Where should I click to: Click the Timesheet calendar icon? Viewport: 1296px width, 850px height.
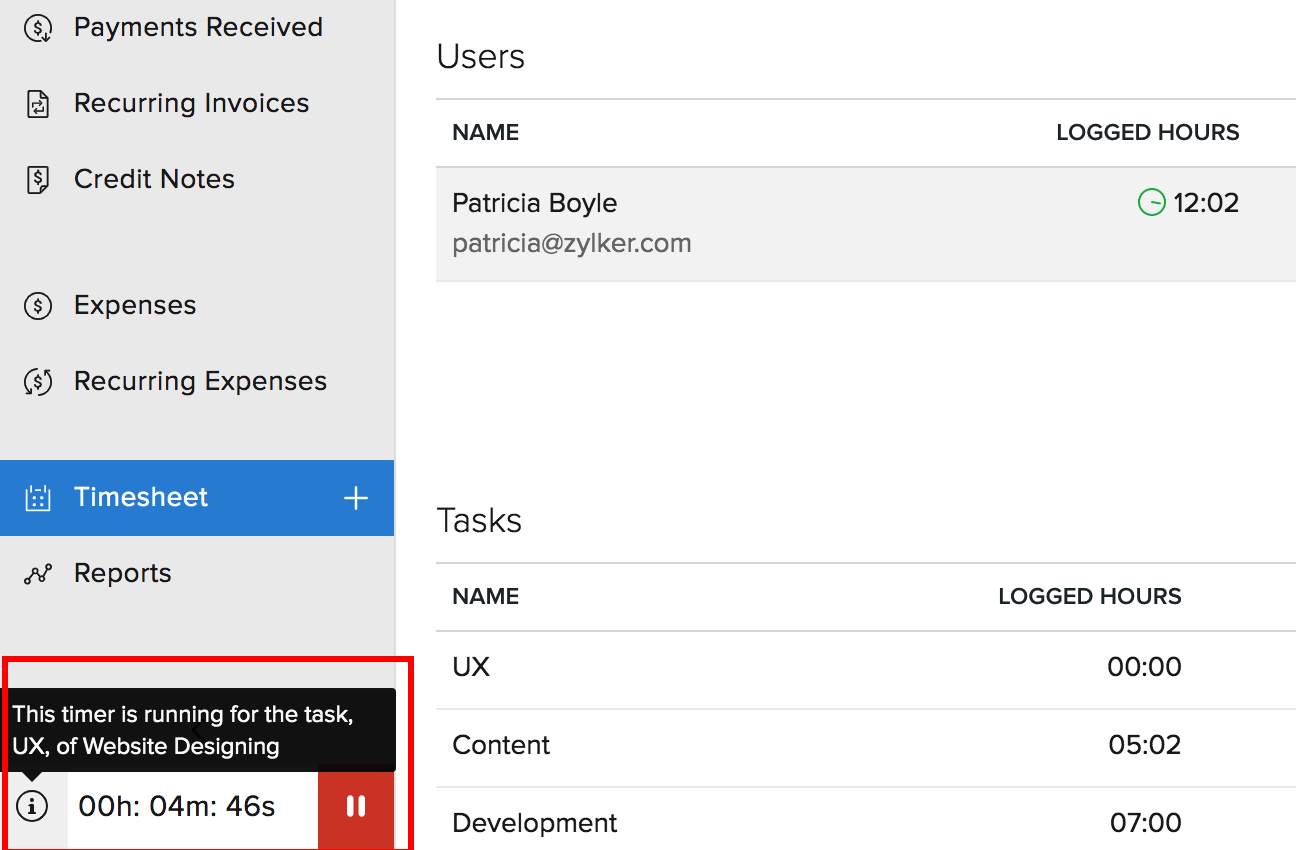(38, 497)
